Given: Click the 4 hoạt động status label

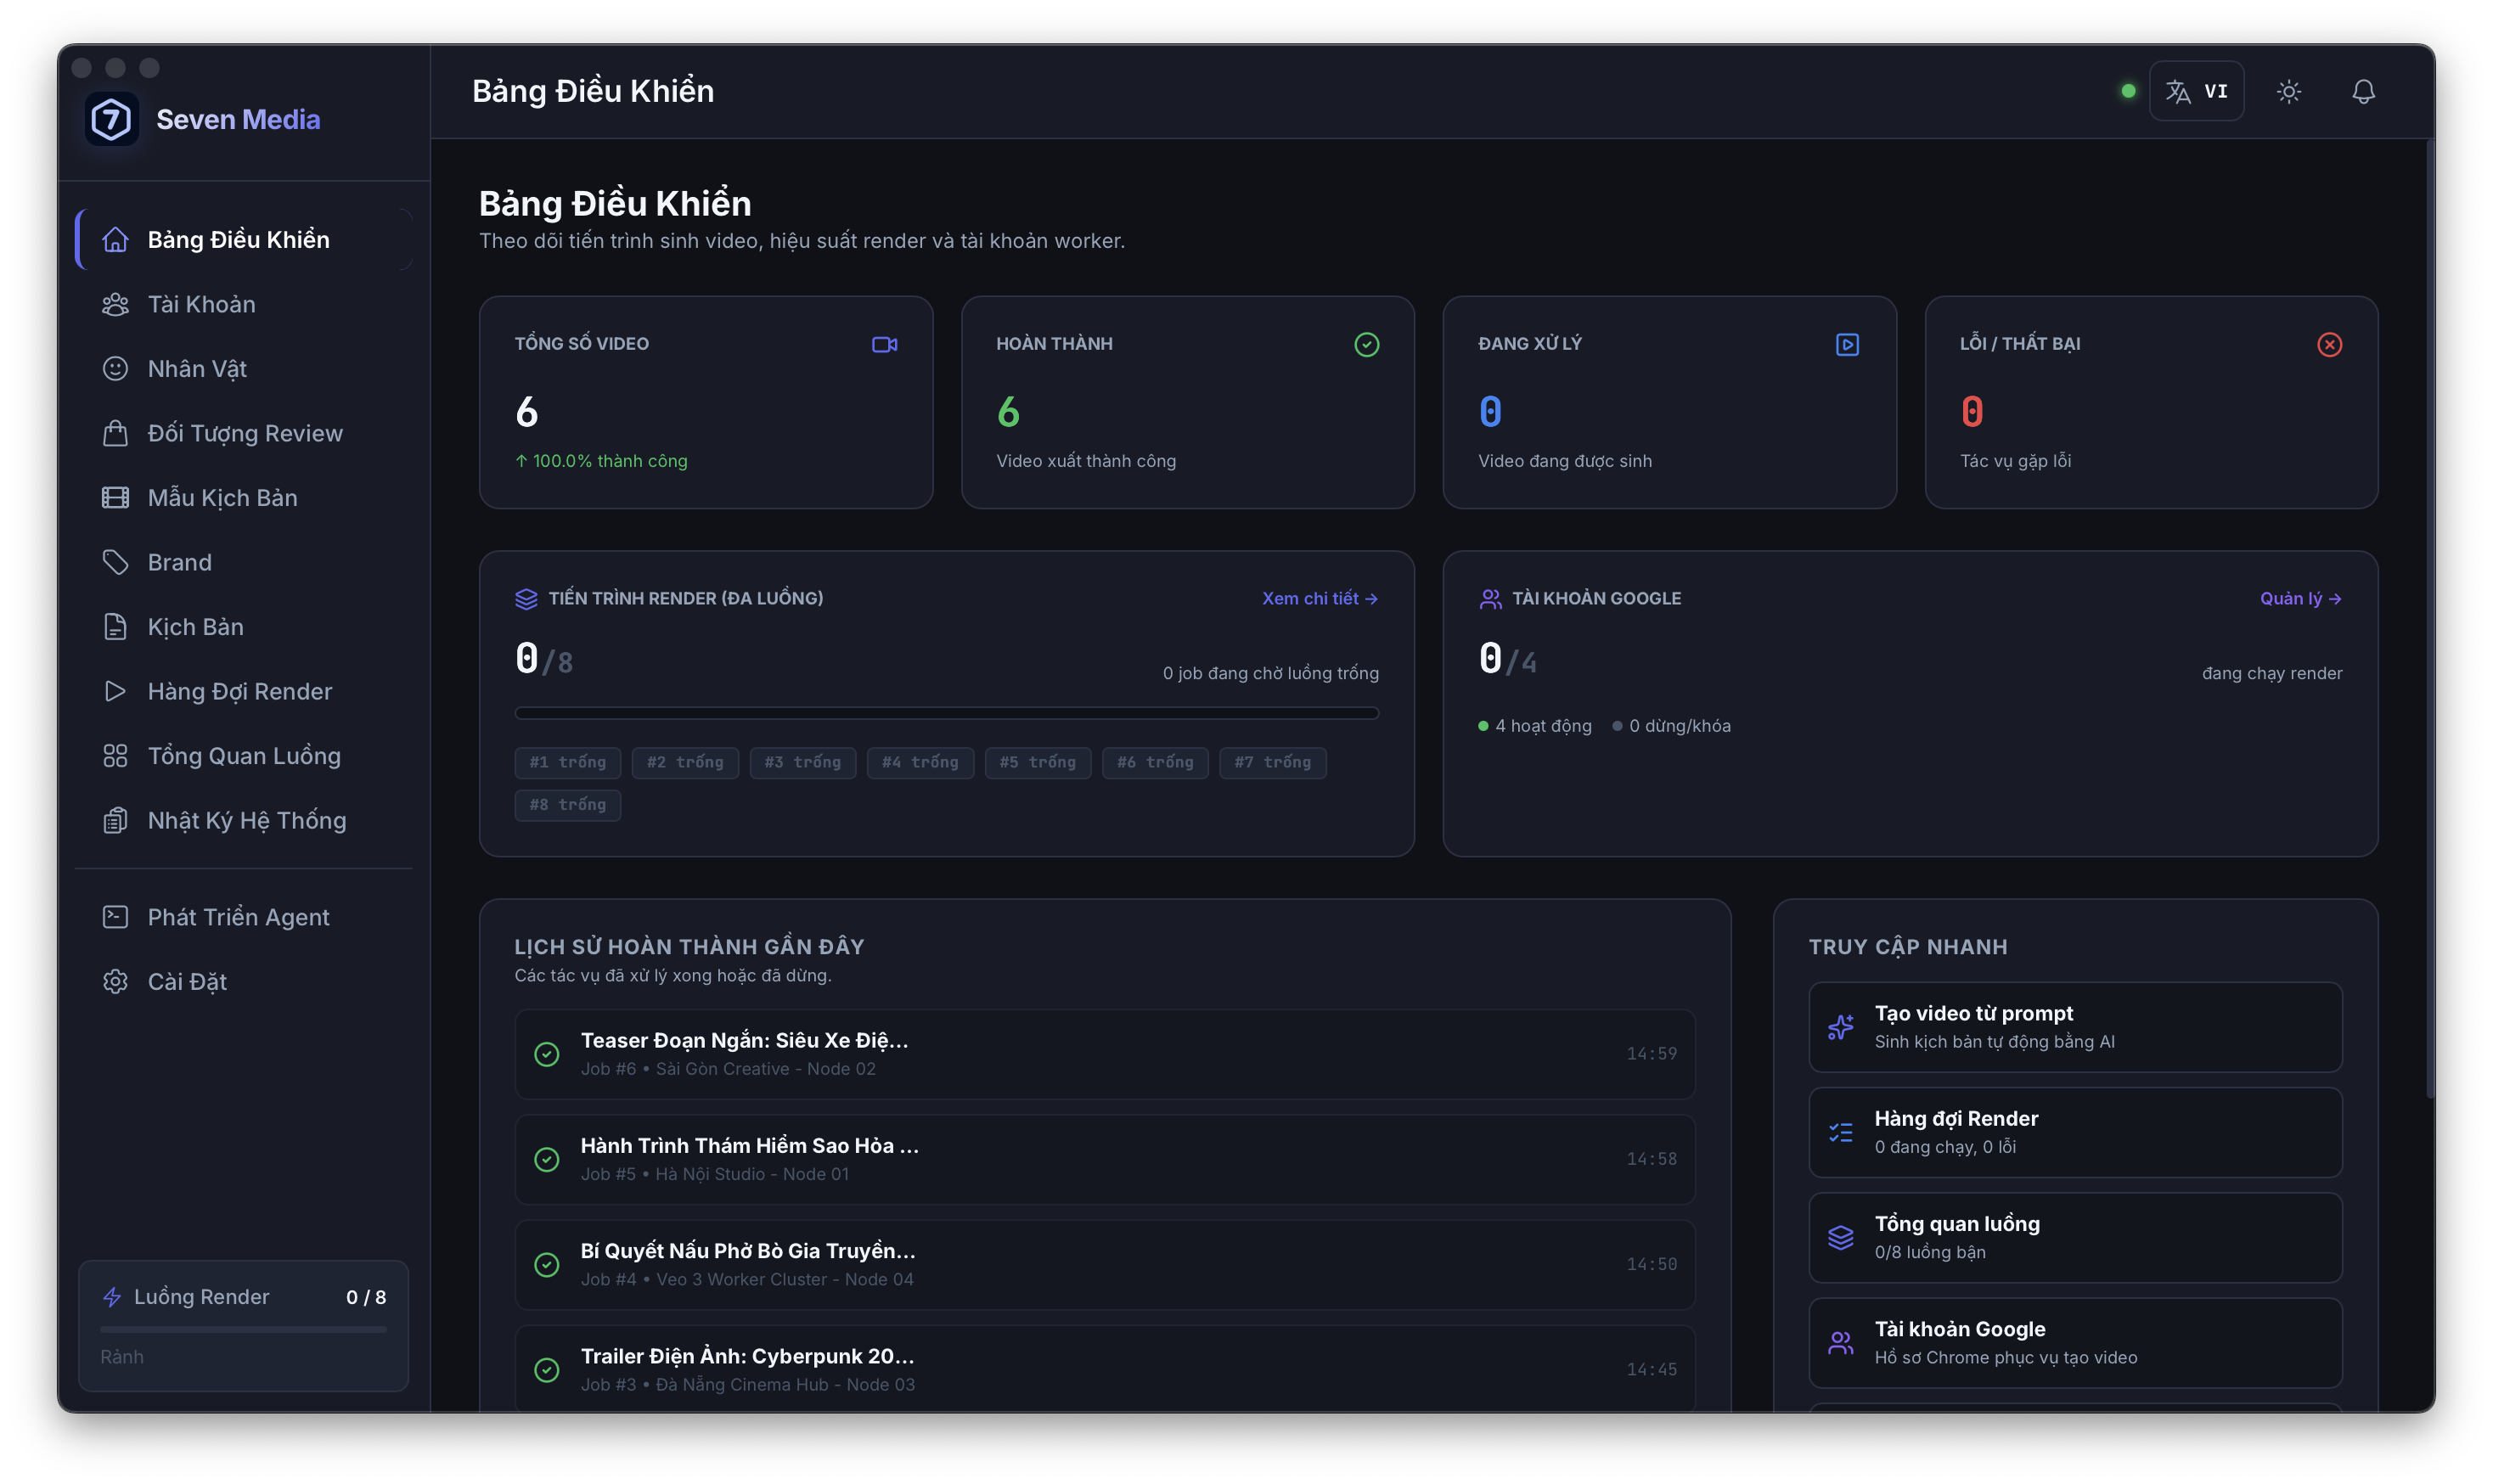Looking at the screenshot, I should pyautogui.click(x=1534, y=726).
